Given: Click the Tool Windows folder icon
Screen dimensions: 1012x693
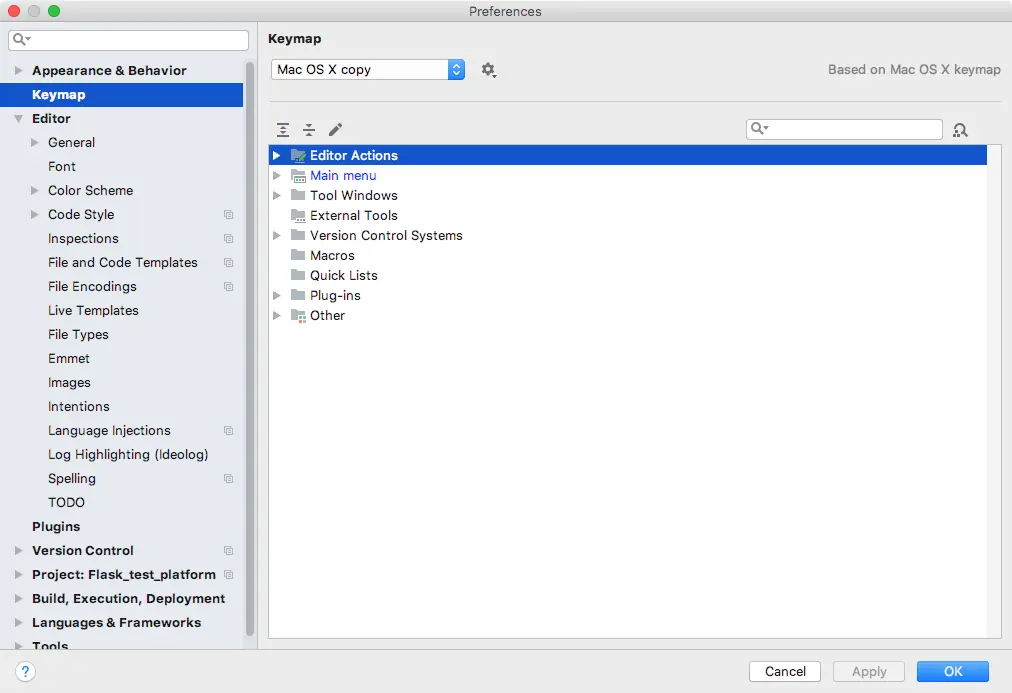Looking at the screenshot, I should pyautogui.click(x=298, y=195).
